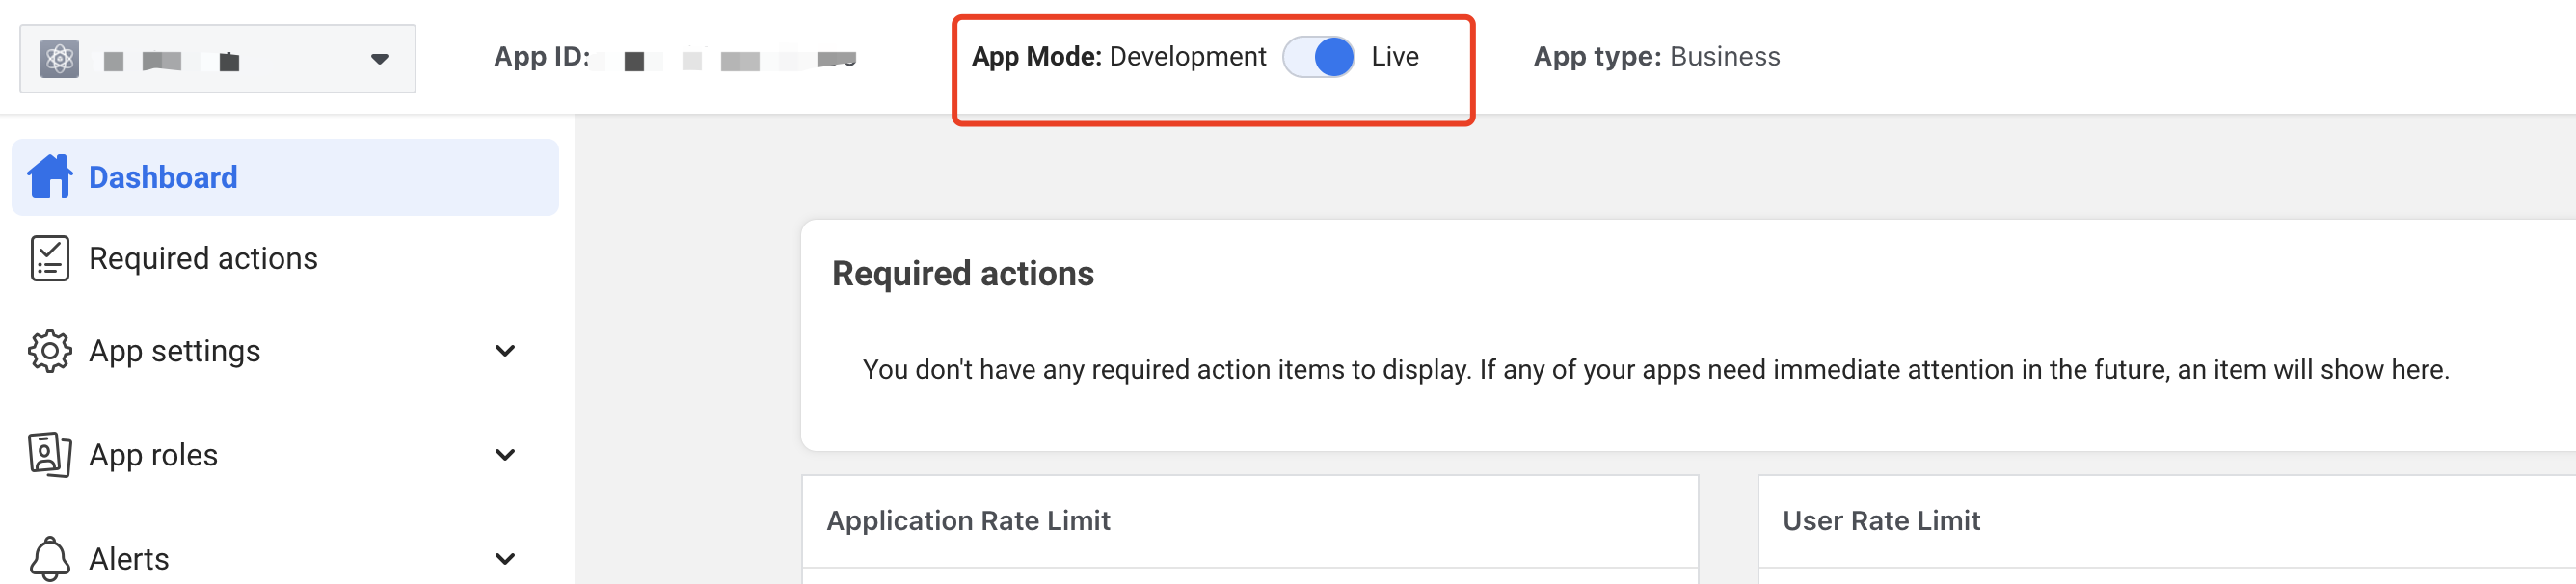
Task: Click the atom app icon in selector
Action: [x=60, y=59]
